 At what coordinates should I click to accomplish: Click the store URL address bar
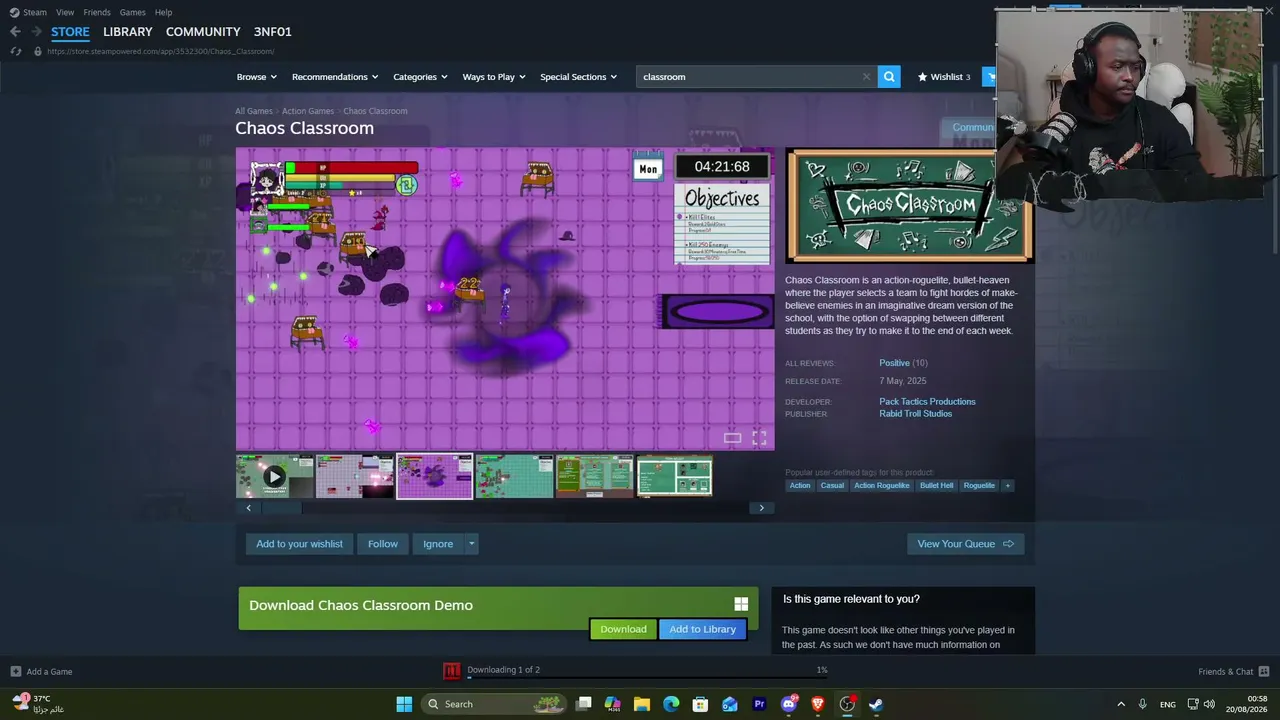coord(160,51)
